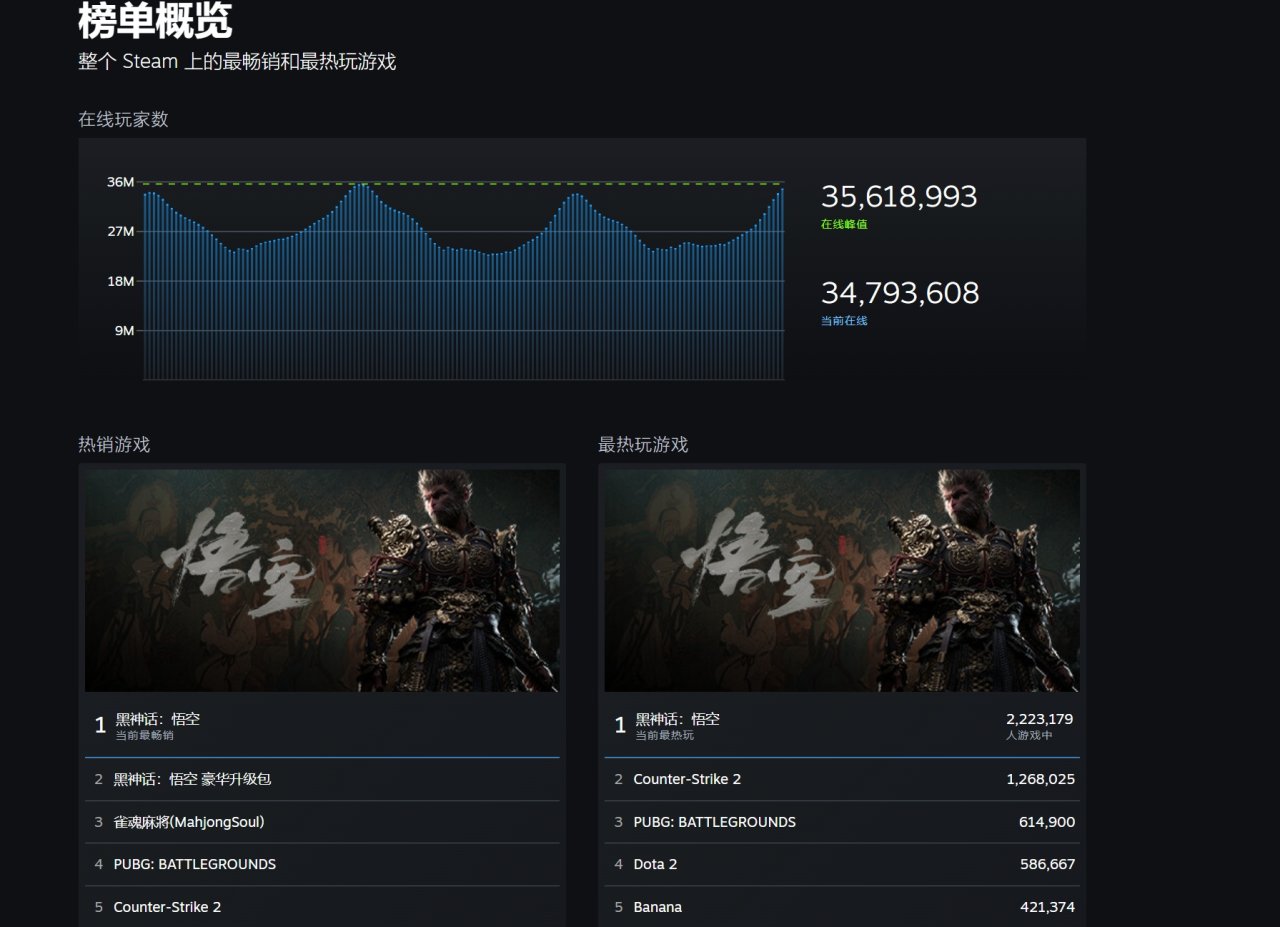
Task: Open PUBG: BATTLEGROUNDS in the most played list
Action: tap(842, 822)
